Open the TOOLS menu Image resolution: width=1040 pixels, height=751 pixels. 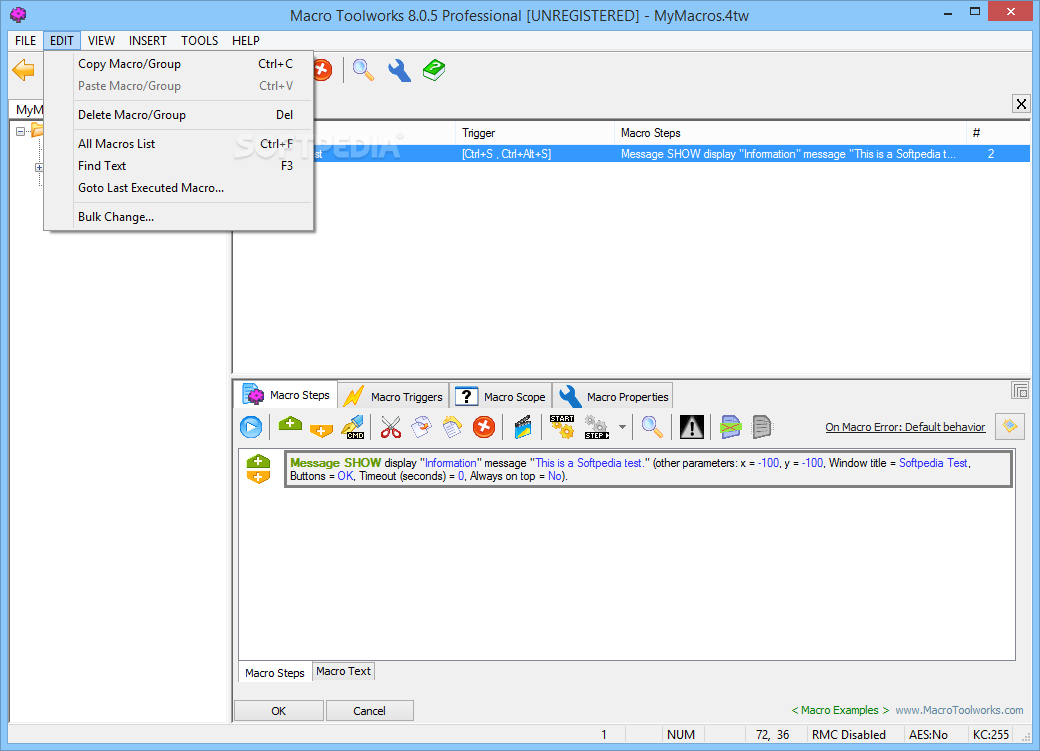tap(200, 40)
